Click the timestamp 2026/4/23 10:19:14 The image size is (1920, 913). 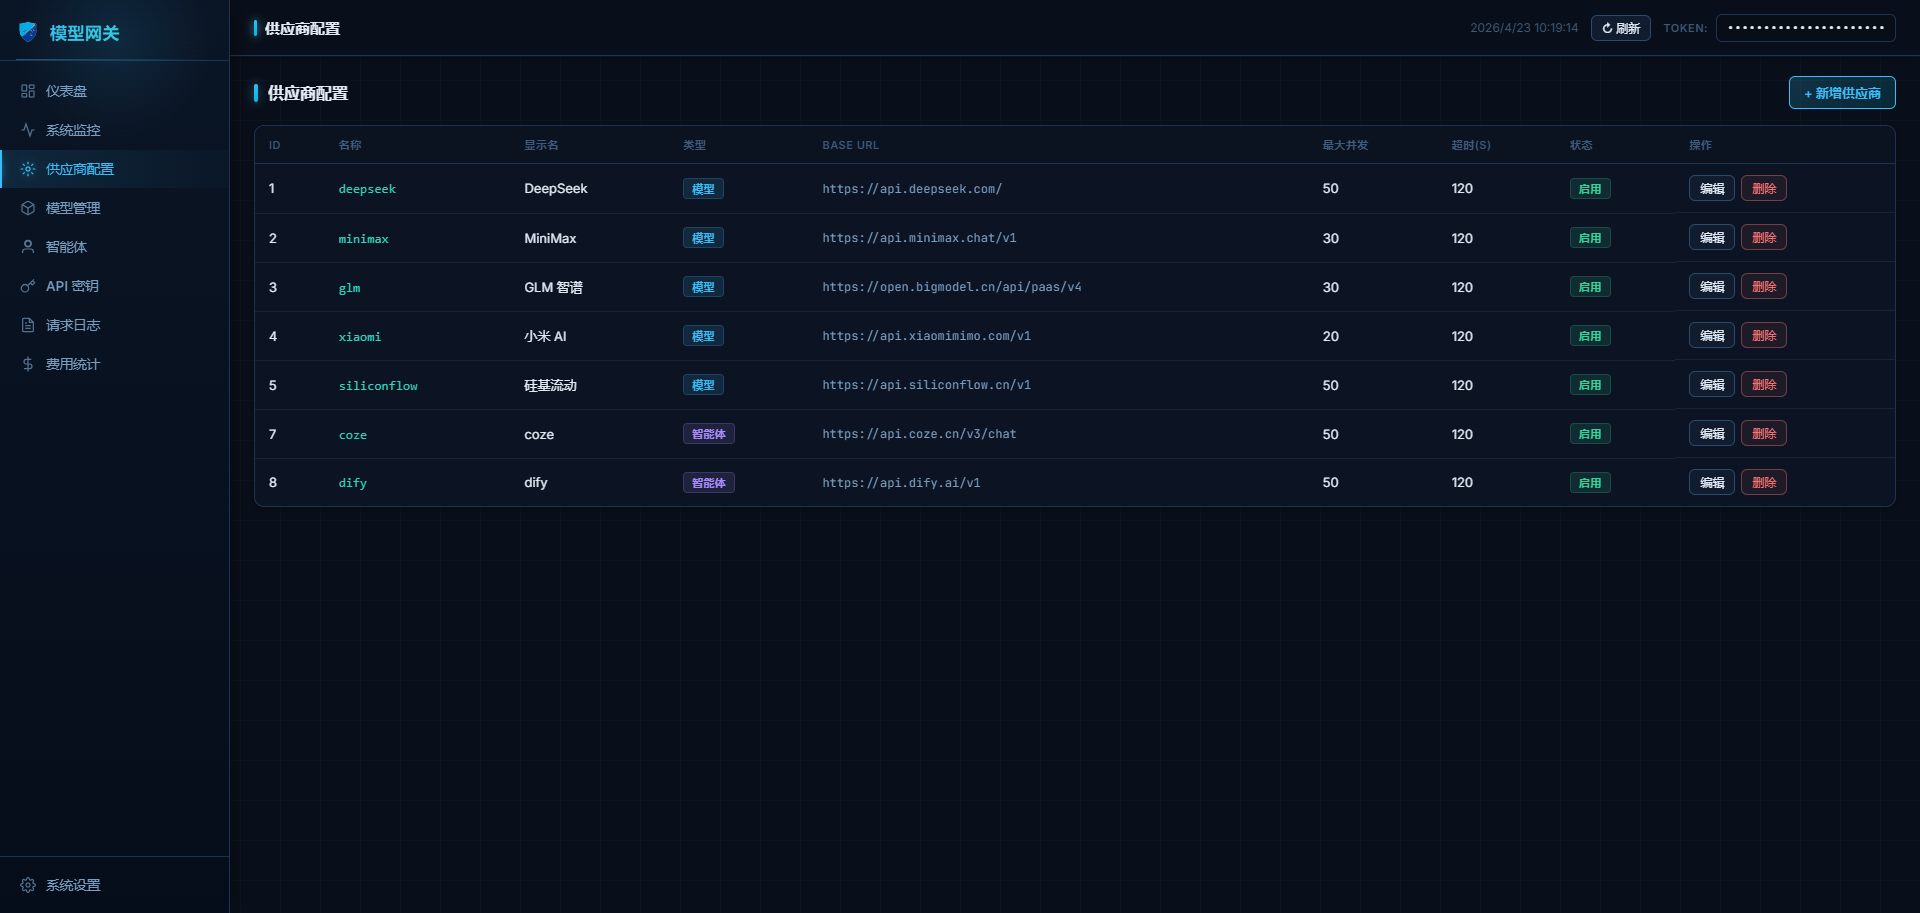pos(1524,28)
